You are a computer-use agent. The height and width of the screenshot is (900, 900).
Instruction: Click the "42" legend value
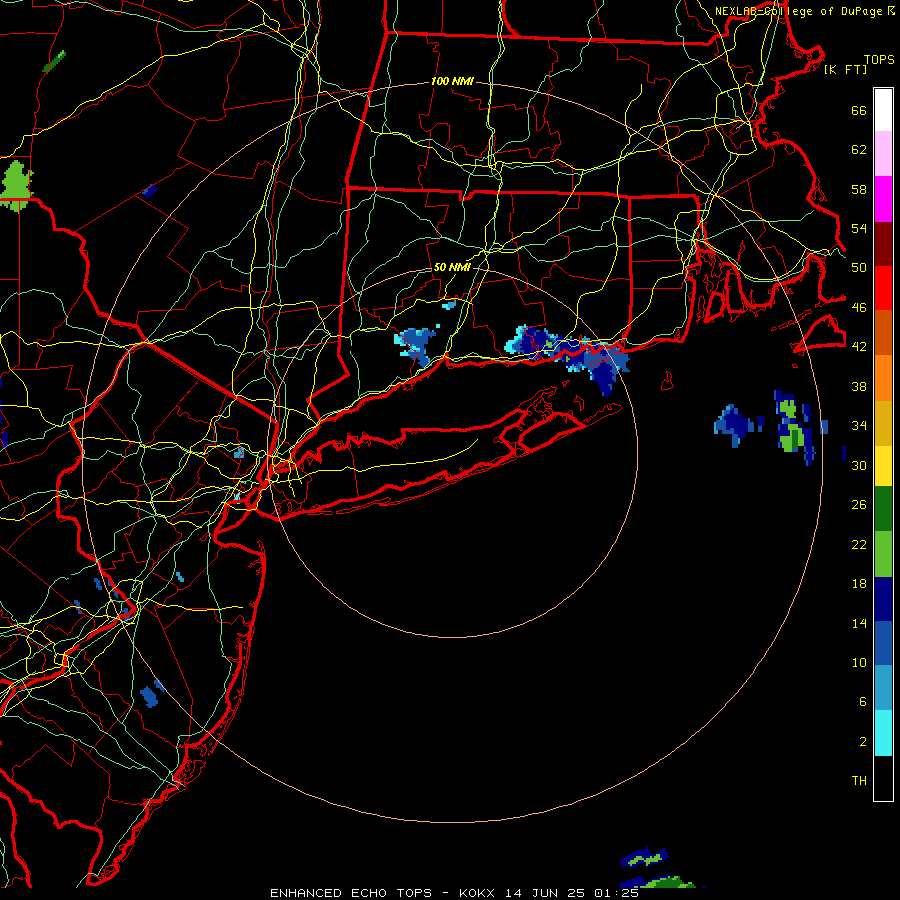click(859, 347)
